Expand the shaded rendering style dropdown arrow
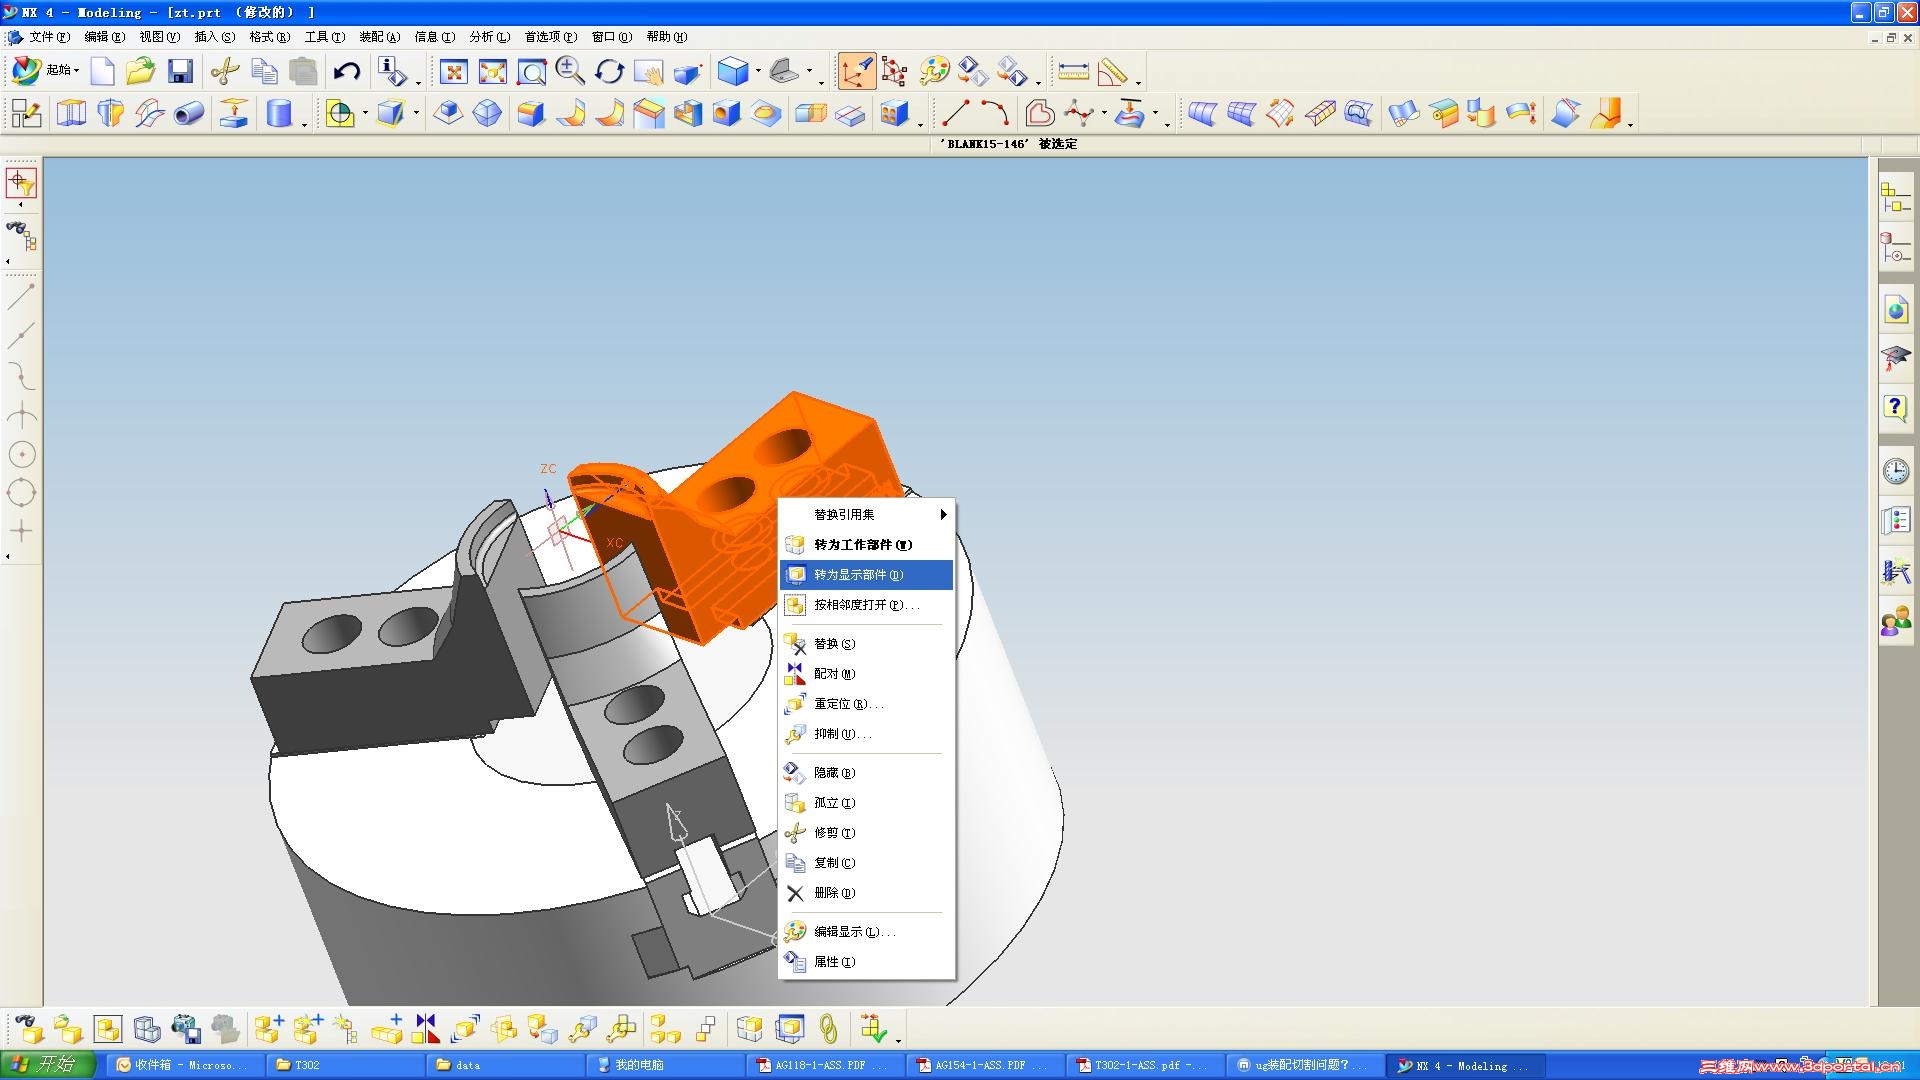1920x1080 pixels. tap(758, 72)
